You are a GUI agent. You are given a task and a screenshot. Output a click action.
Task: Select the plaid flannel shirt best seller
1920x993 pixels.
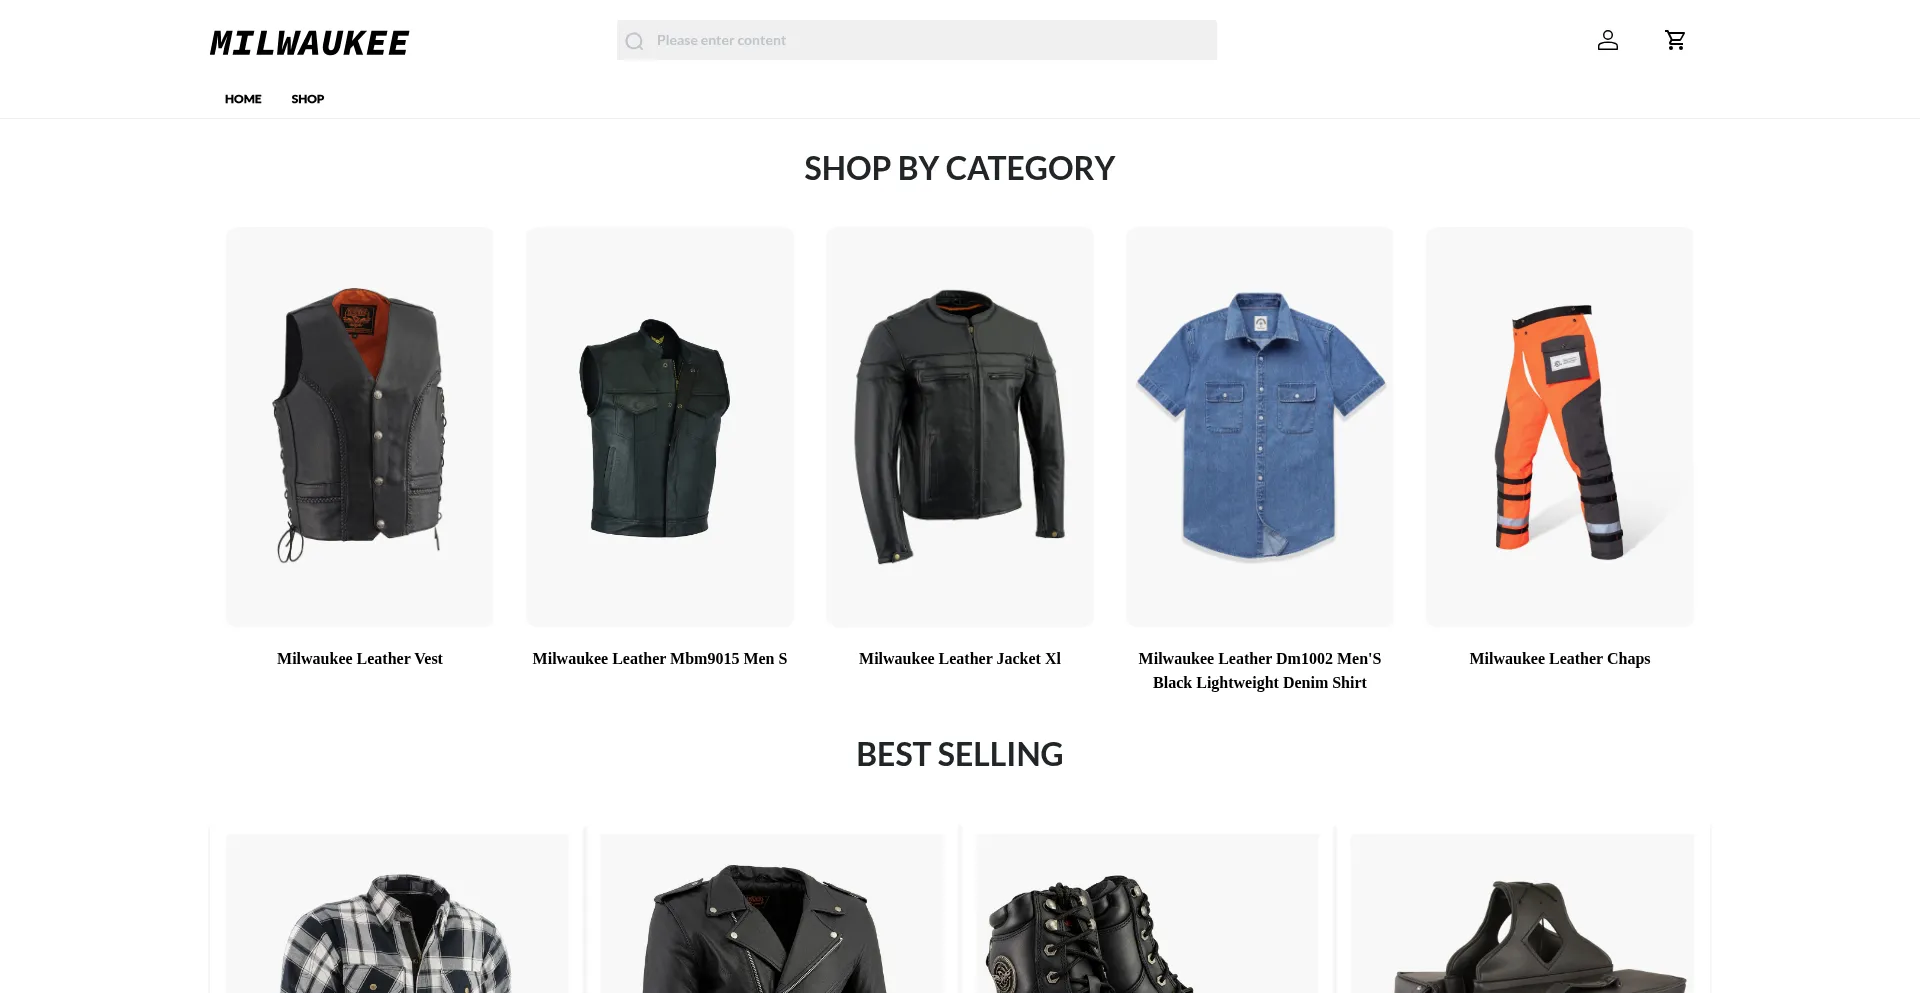397,914
